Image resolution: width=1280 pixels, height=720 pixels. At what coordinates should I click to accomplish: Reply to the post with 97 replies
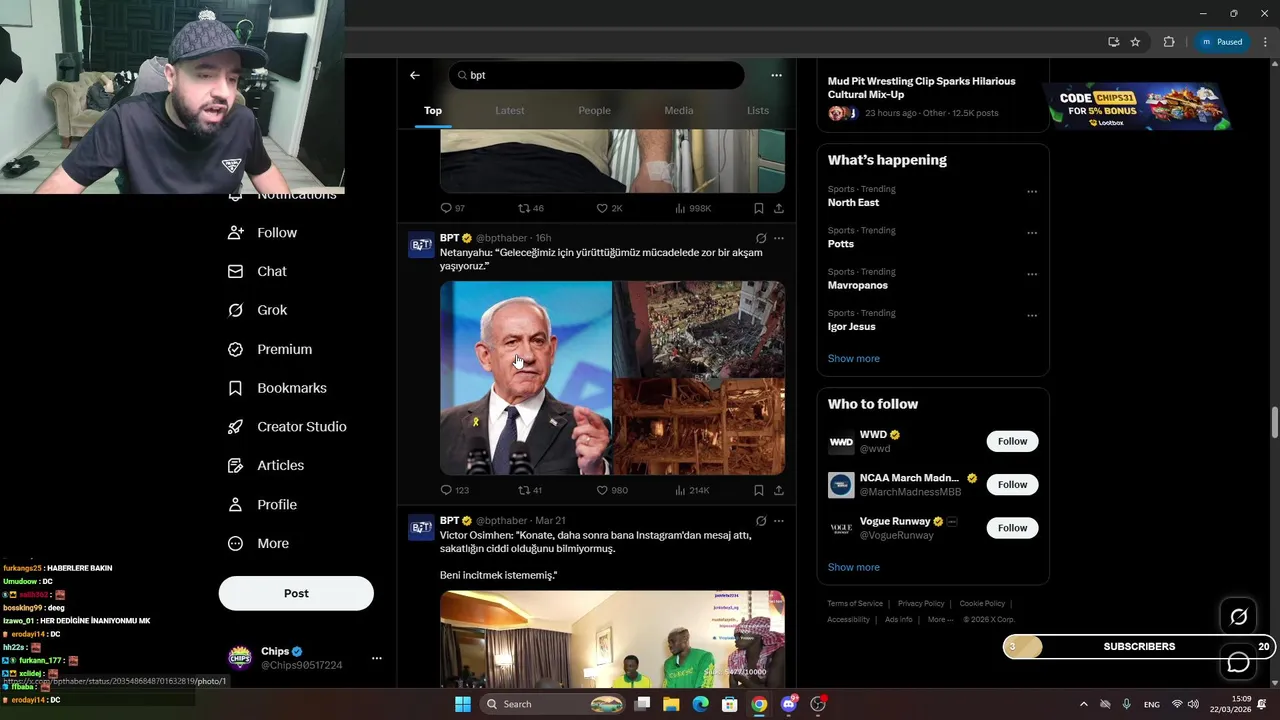pos(453,208)
